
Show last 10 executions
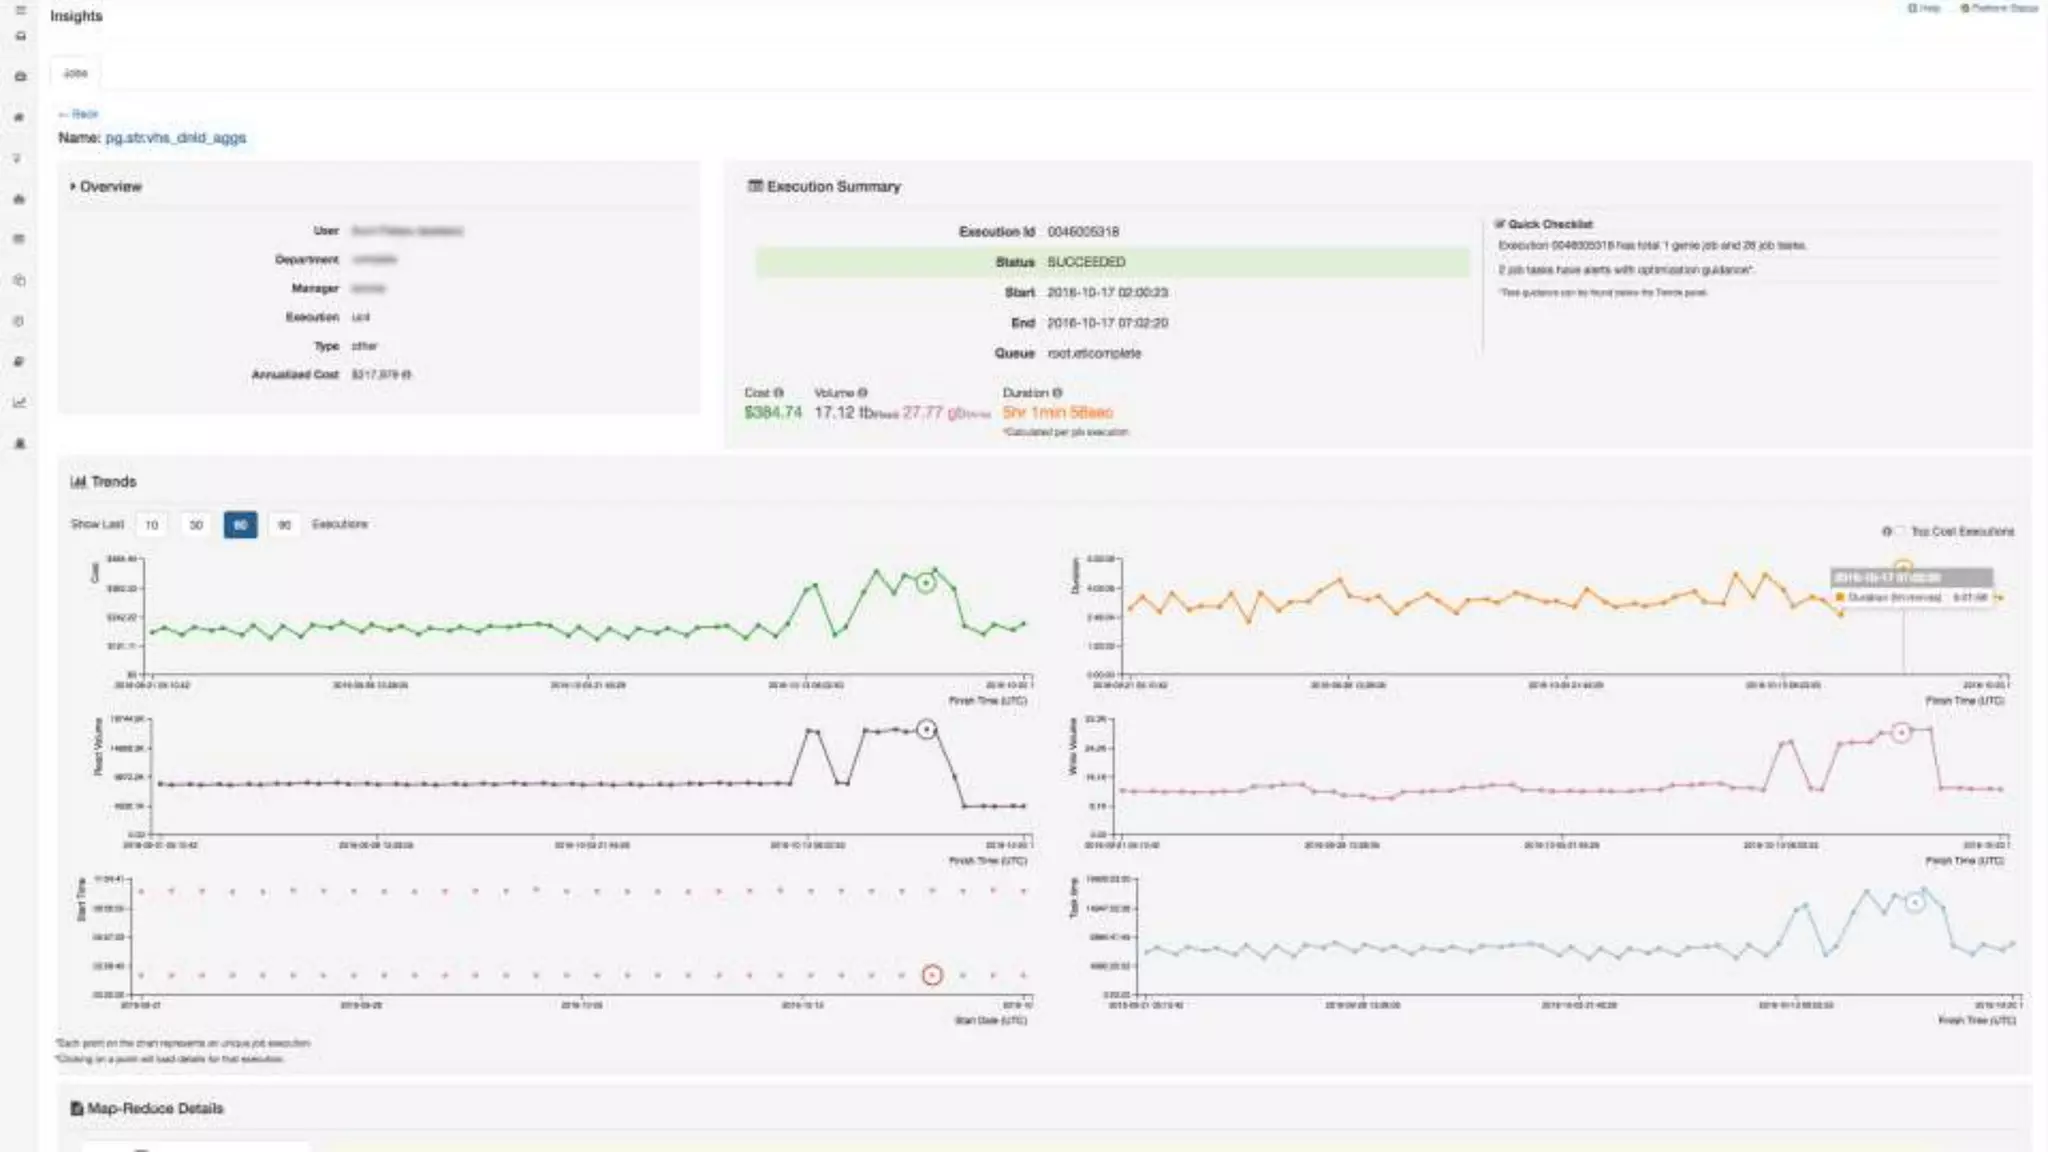[x=152, y=525]
